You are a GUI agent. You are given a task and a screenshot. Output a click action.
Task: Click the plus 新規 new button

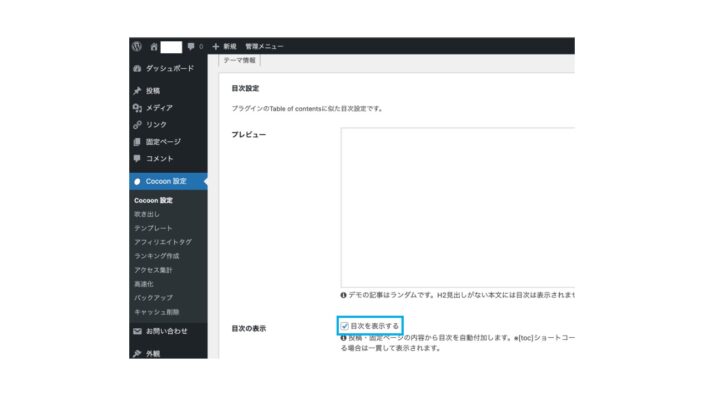[224, 46]
